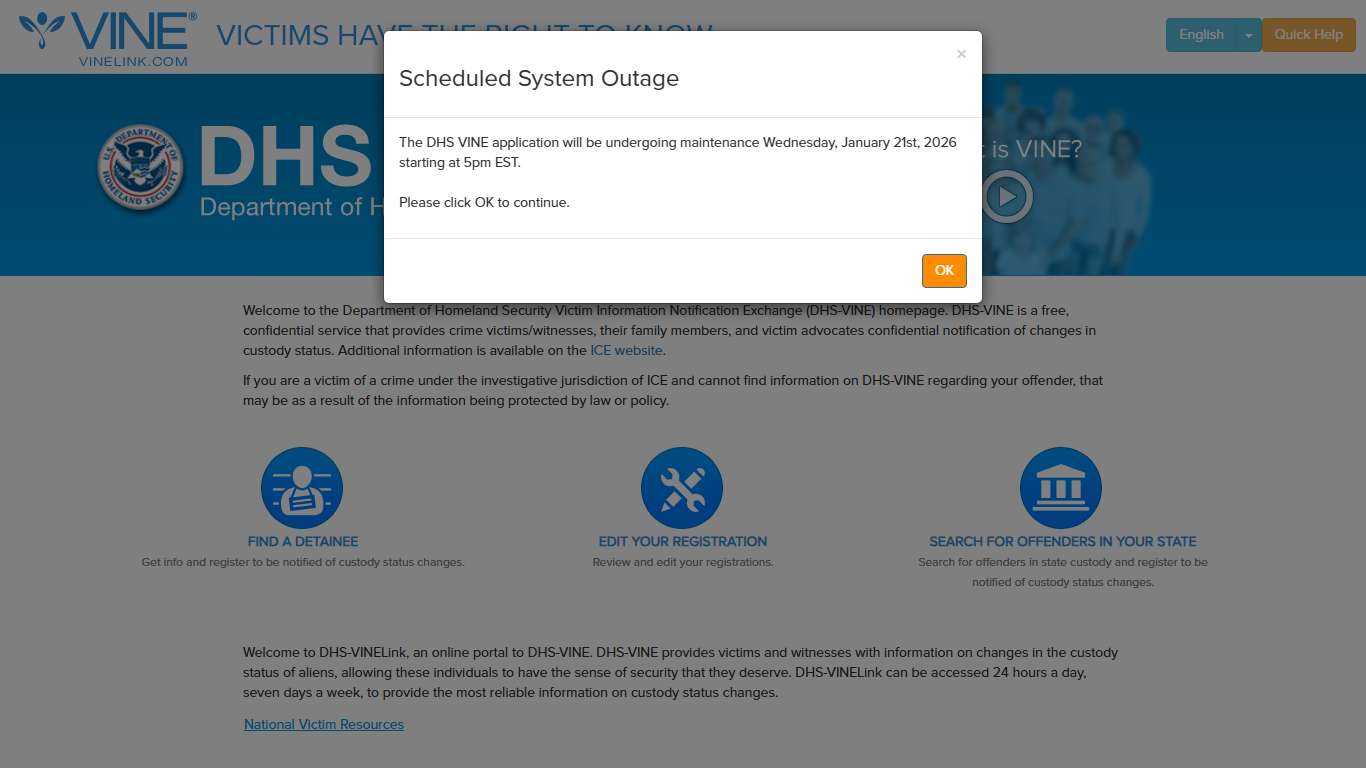Image resolution: width=1366 pixels, height=768 pixels.
Task: Click the courthouse state offenders search icon
Action: [x=1061, y=488]
